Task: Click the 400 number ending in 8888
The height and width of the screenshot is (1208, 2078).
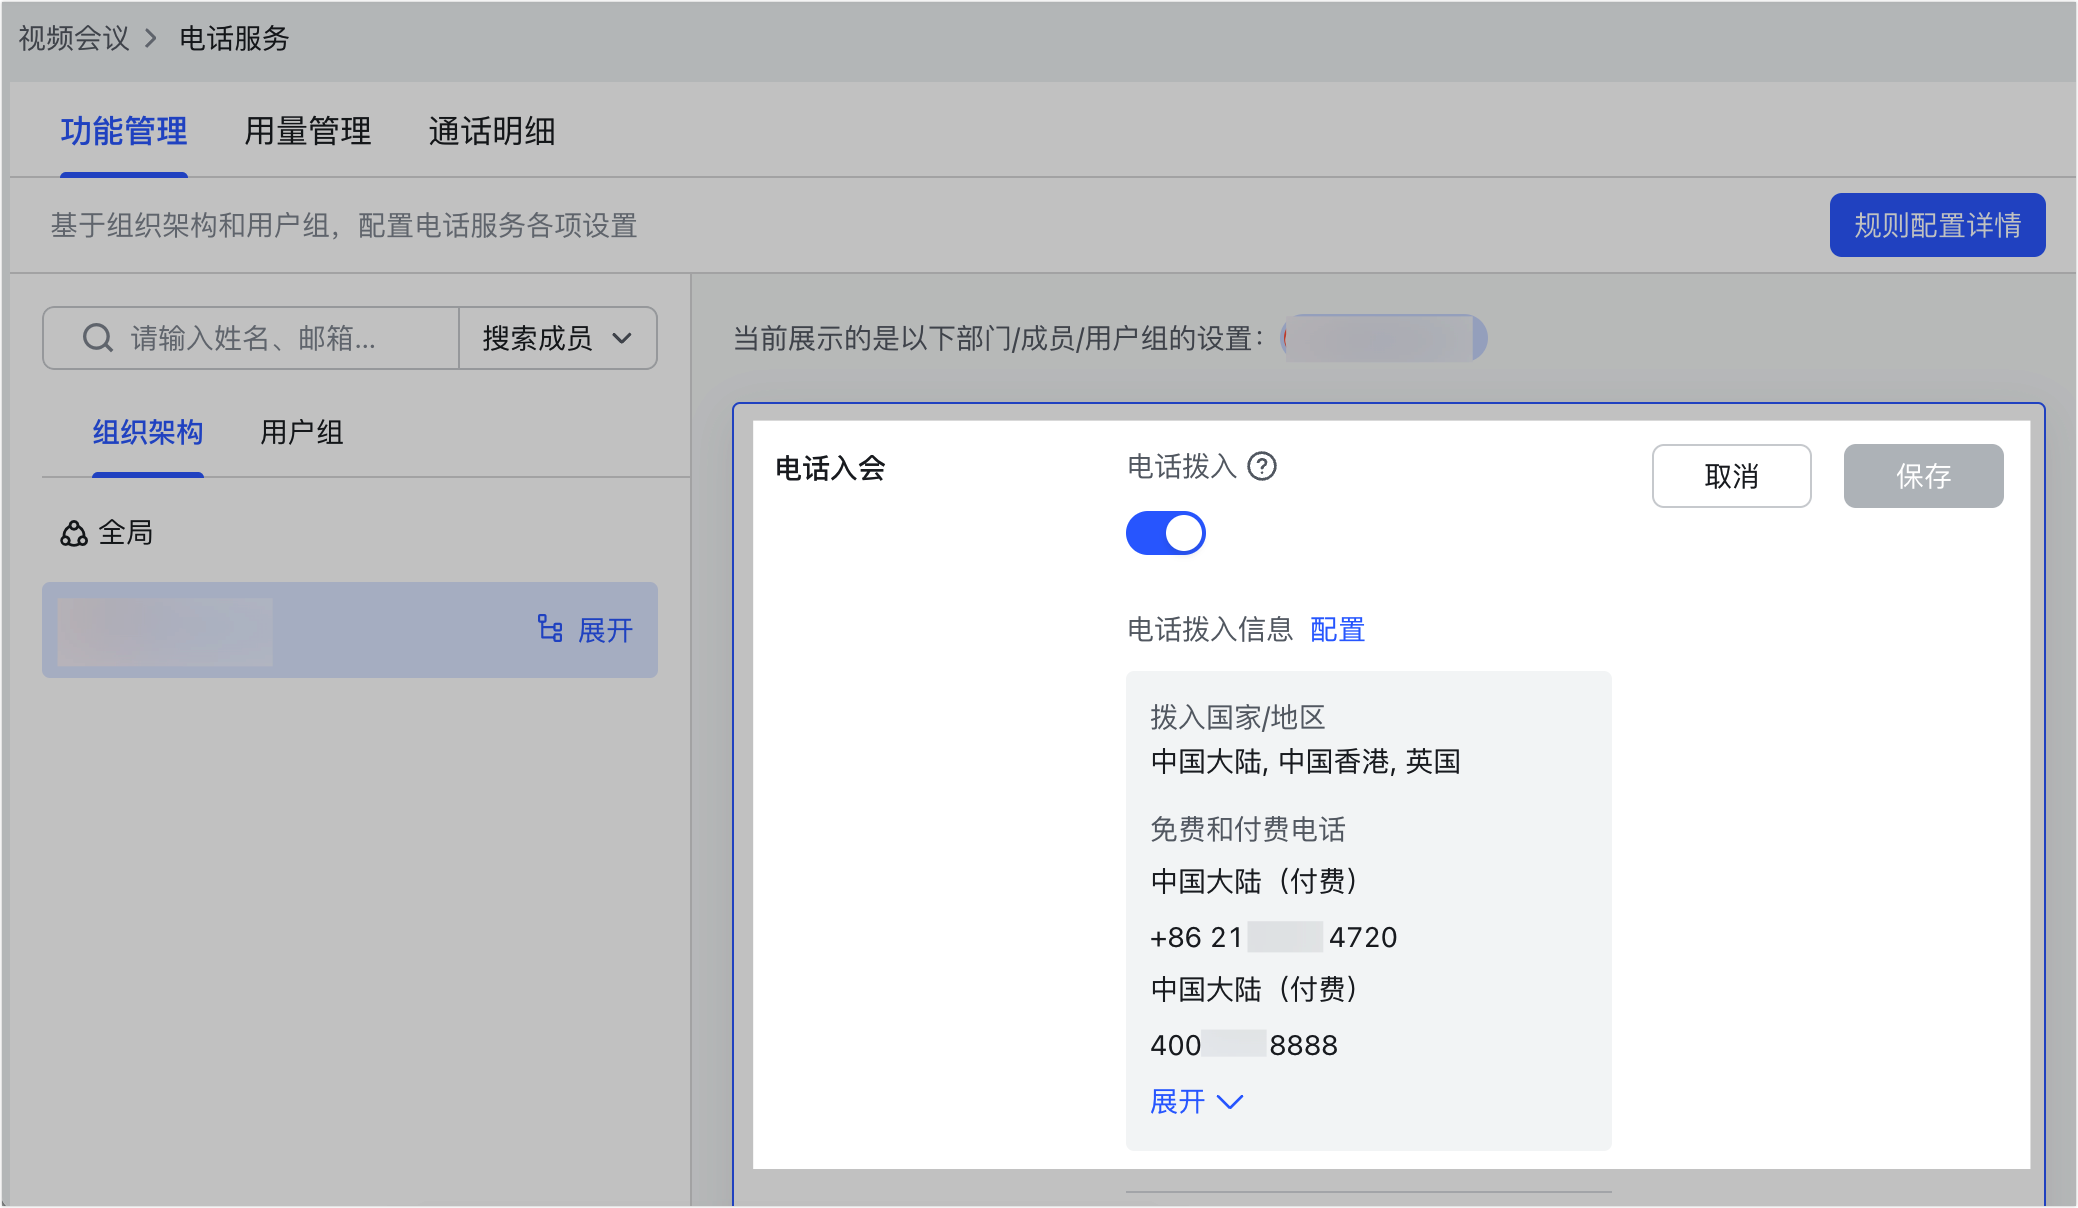Action: pyautogui.click(x=1243, y=1045)
